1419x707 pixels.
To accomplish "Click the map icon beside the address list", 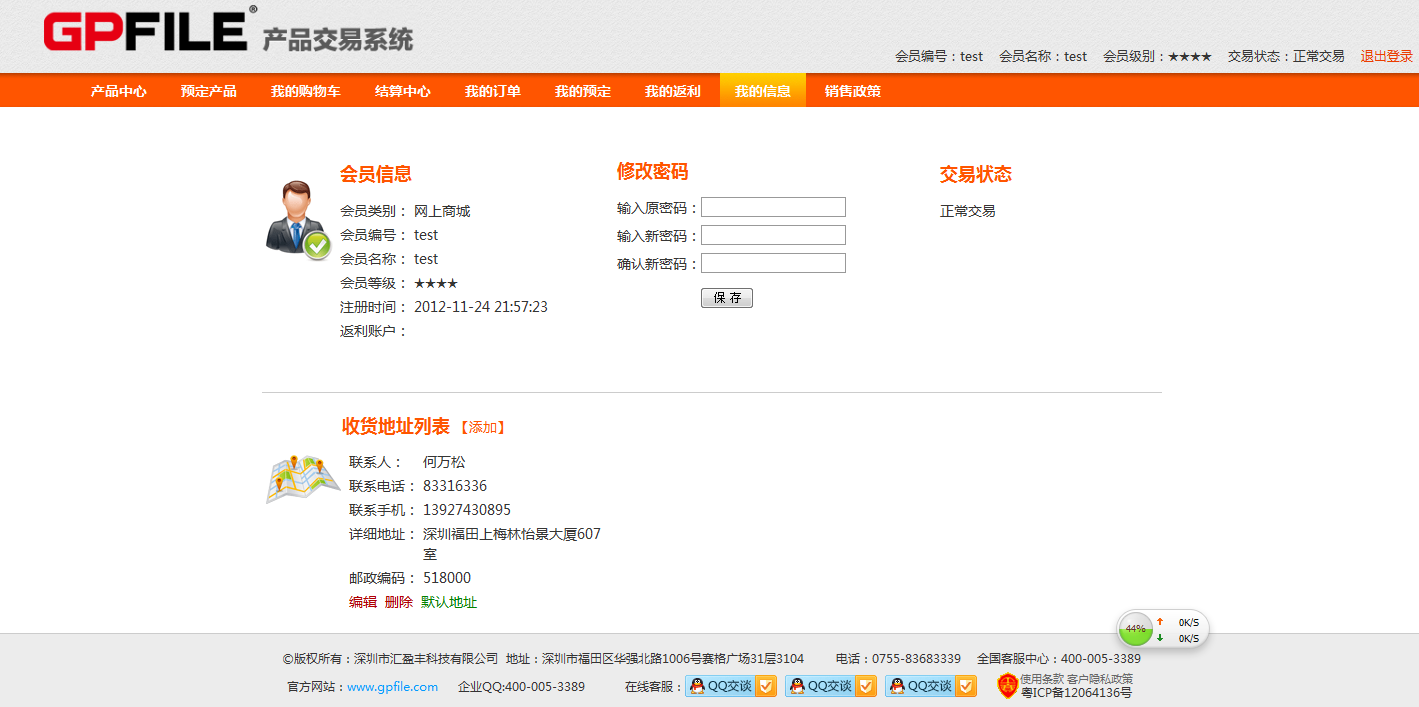I will 302,479.
